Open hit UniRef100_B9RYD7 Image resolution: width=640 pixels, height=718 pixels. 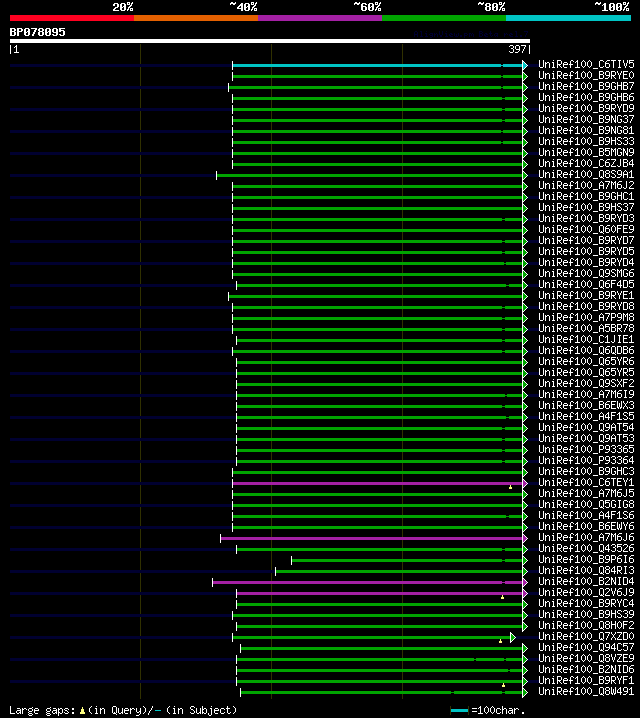(x=586, y=240)
